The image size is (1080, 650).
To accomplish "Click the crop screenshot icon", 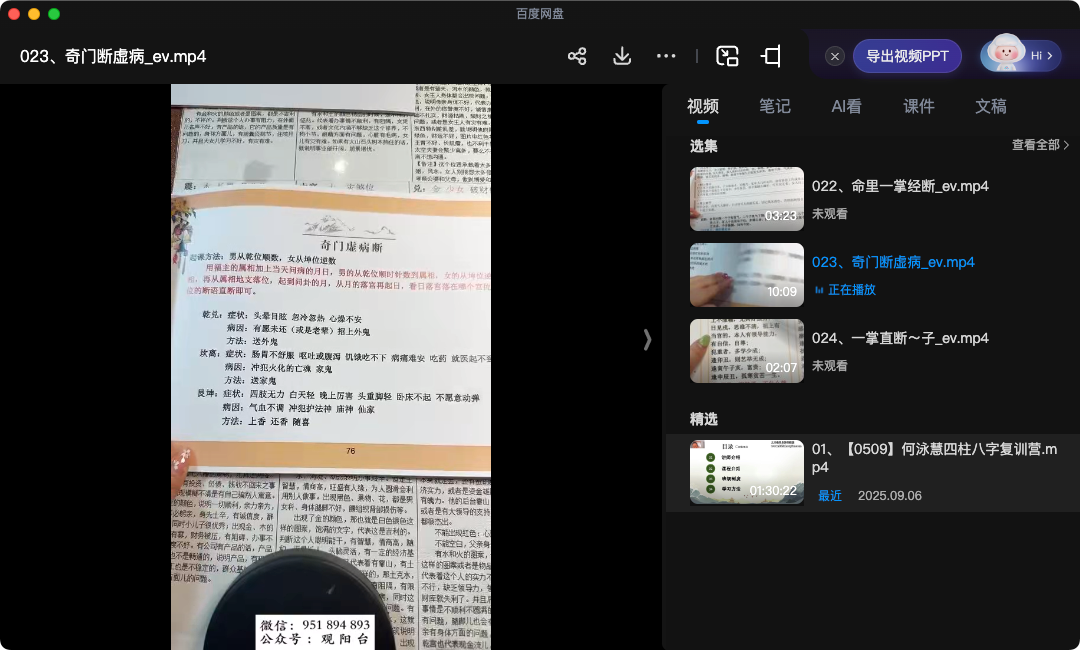I will pyautogui.click(x=771, y=56).
